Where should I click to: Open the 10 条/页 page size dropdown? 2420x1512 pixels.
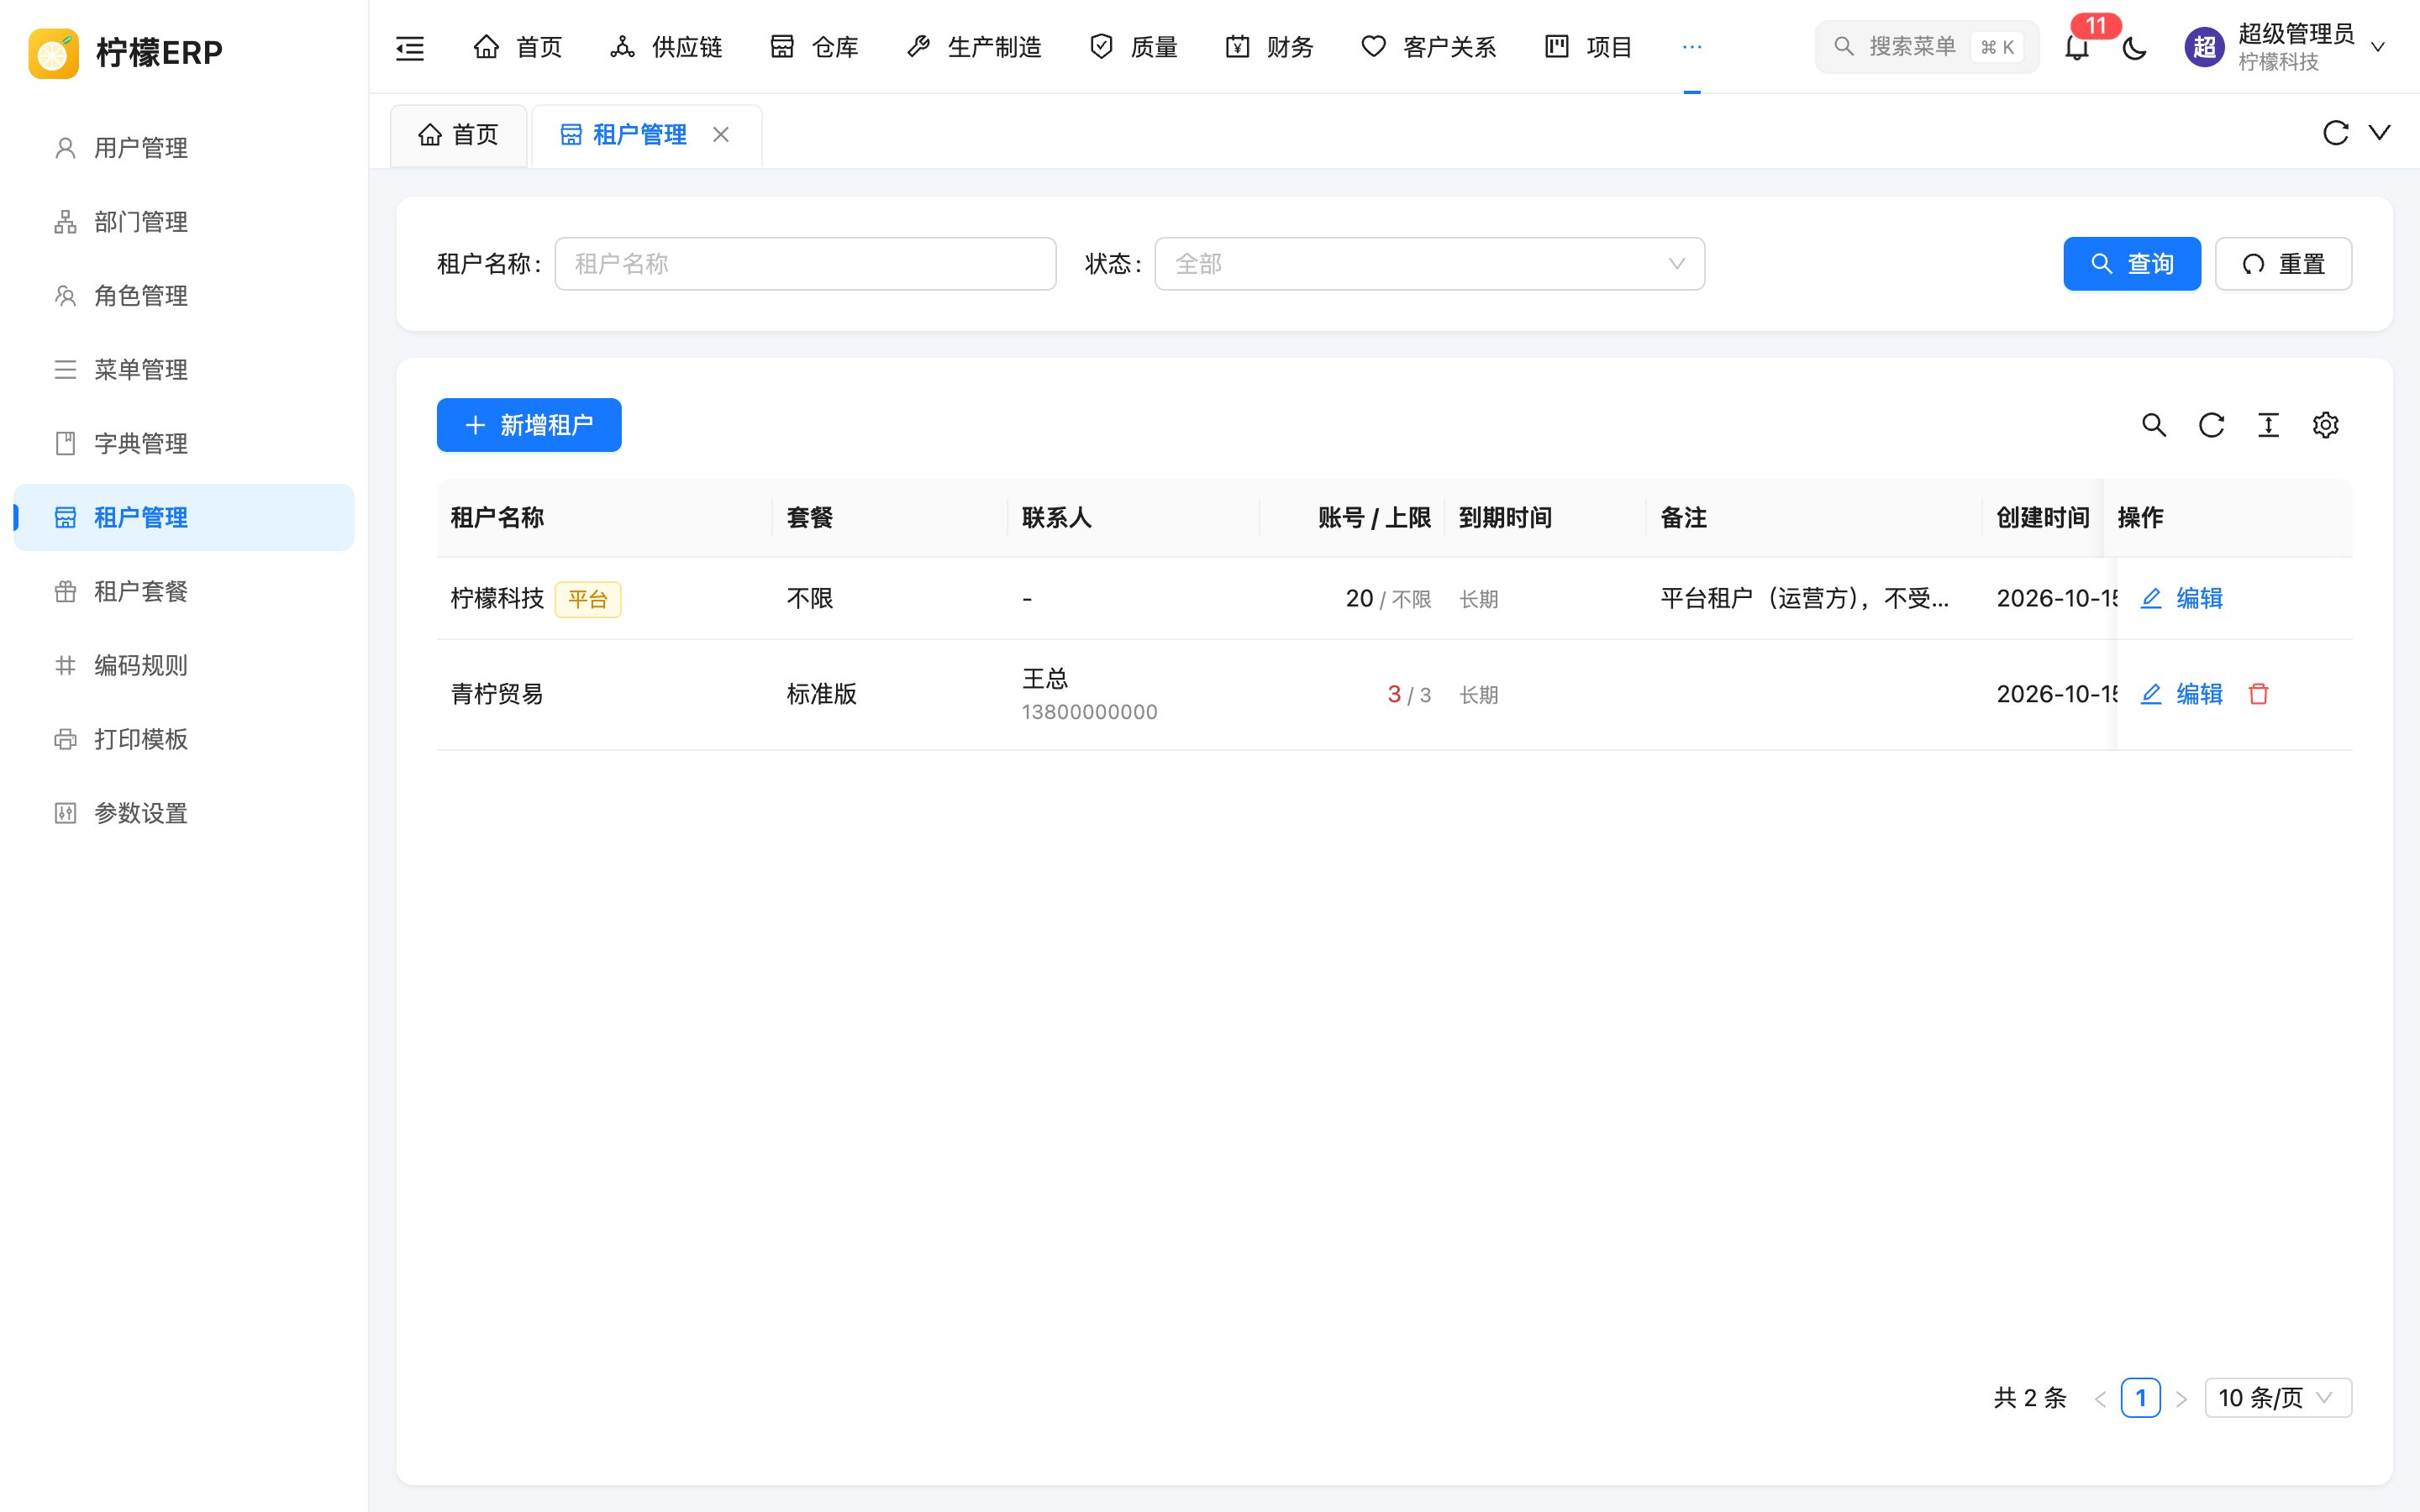click(x=2277, y=1398)
